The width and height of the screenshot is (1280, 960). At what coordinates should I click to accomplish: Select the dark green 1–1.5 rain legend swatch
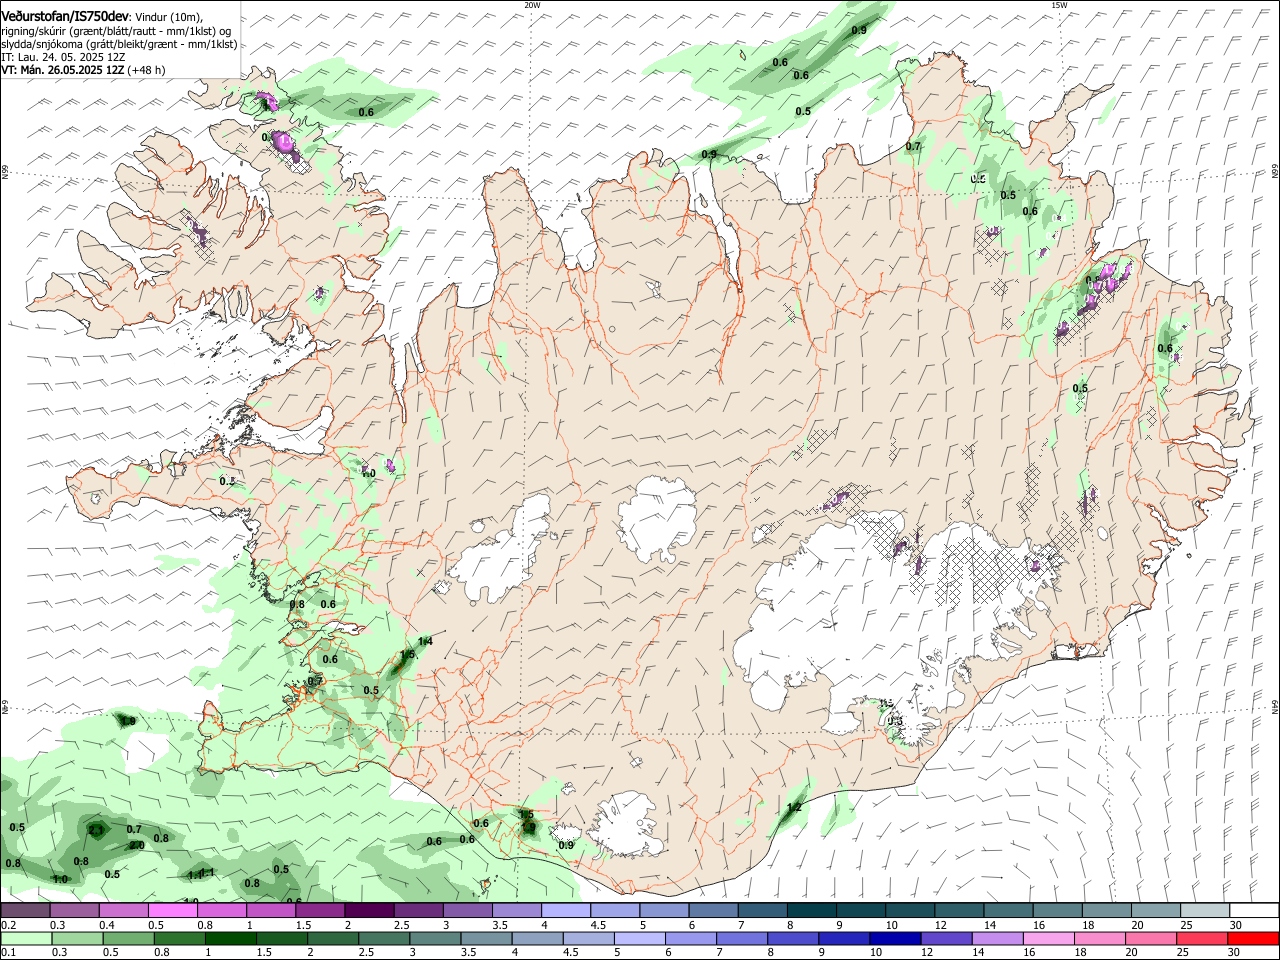230,938
